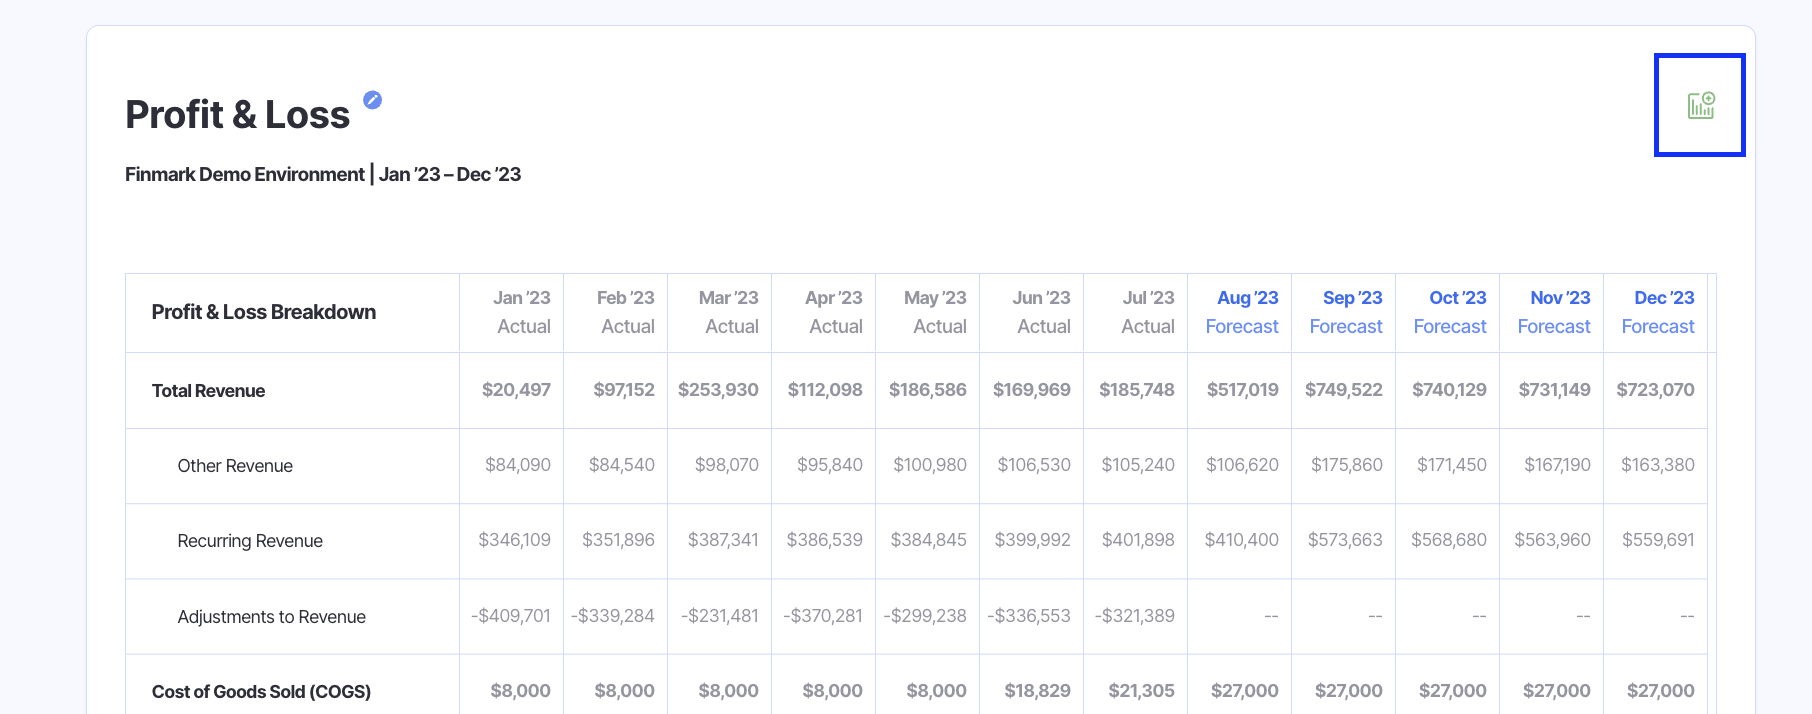1812x714 pixels.
Task: Click the Adjustments to Revenue row label
Action: 271,617
